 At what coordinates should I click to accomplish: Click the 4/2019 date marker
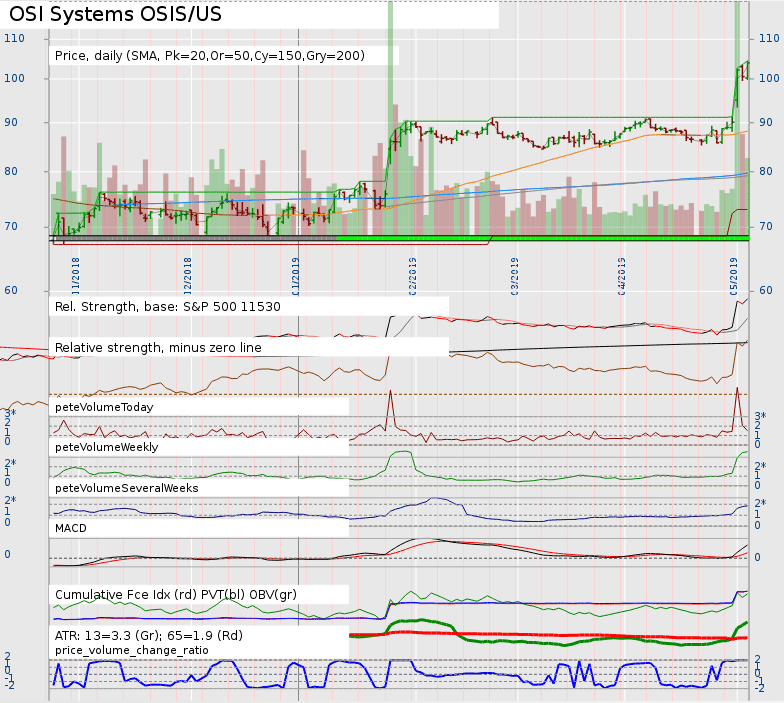(622, 276)
